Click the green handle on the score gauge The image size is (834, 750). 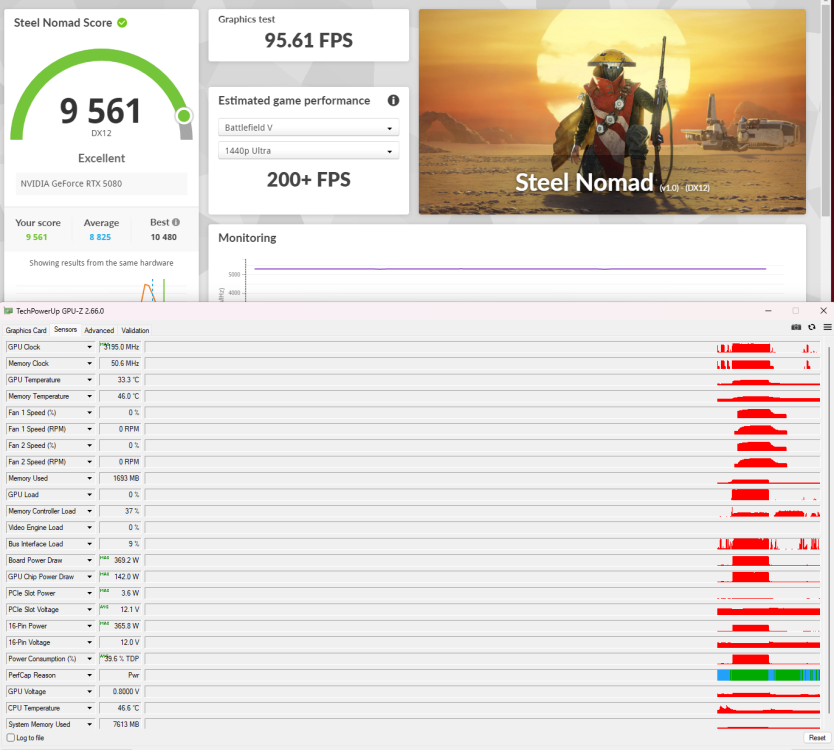(184, 115)
